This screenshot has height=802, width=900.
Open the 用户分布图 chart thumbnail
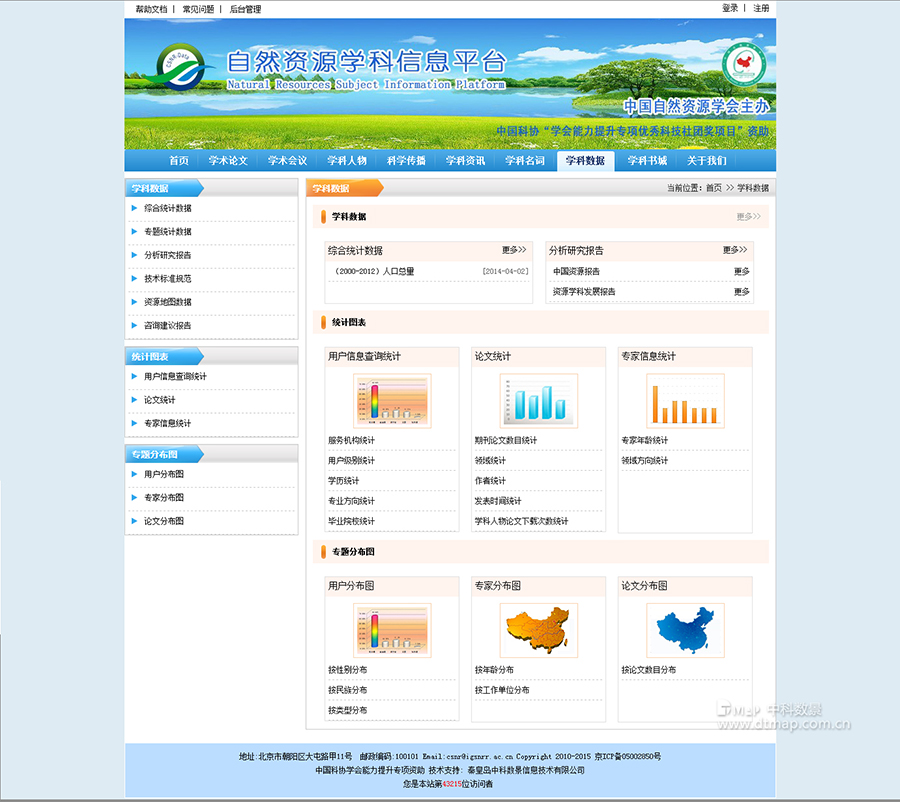392,628
